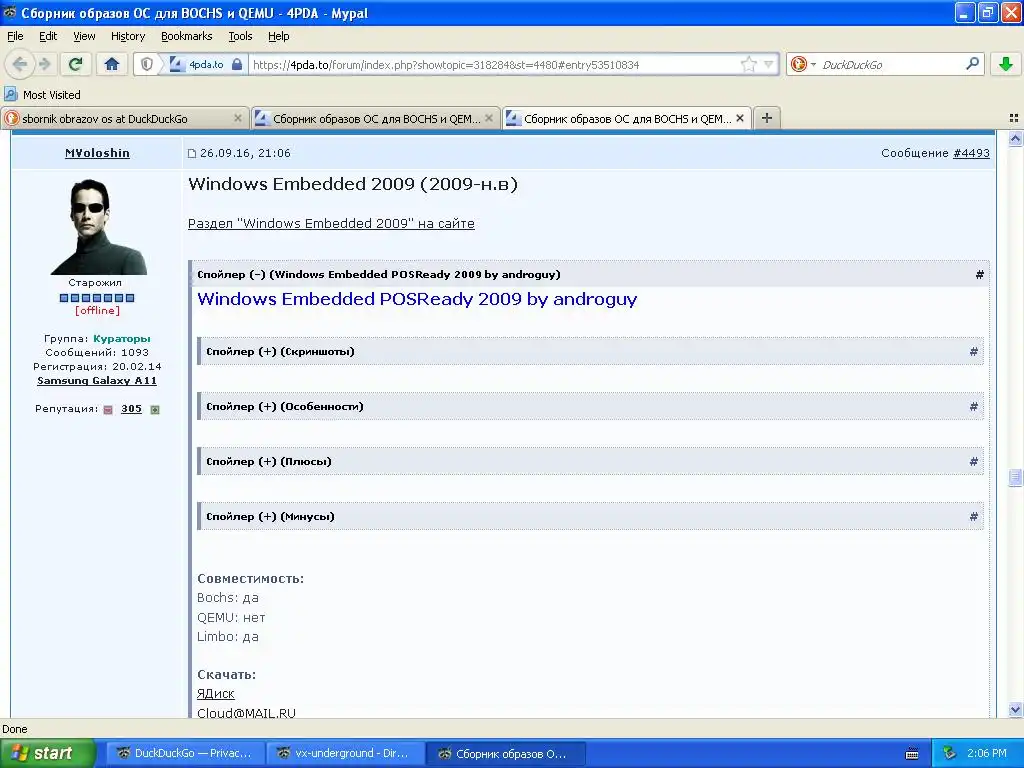The height and width of the screenshot is (768, 1024).
Task: Click the scrollbar down arrow
Action: [1015, 710]
